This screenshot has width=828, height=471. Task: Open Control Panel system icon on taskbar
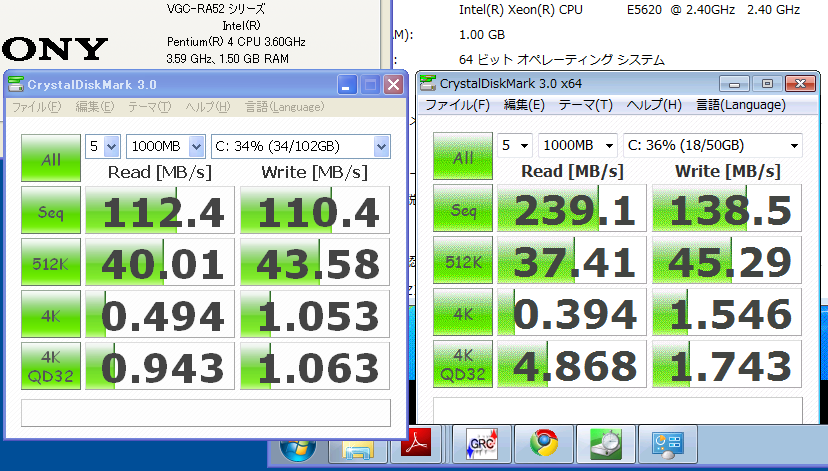(x=667, y=444)
